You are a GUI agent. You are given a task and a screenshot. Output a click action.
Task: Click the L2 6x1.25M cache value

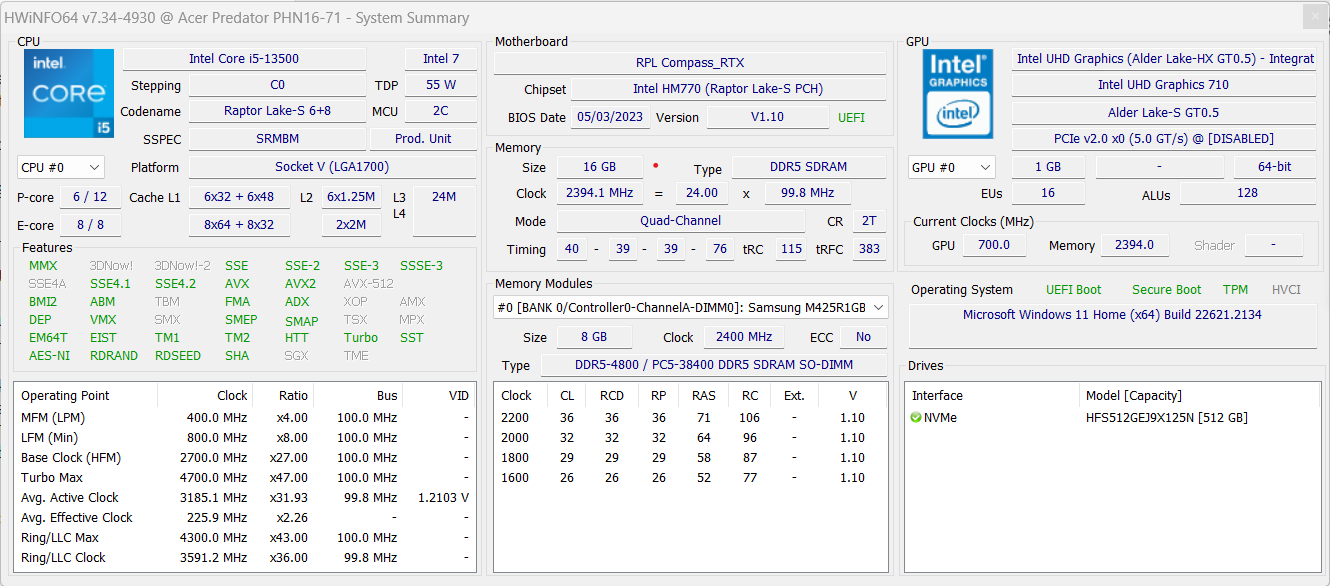(351, 198)
